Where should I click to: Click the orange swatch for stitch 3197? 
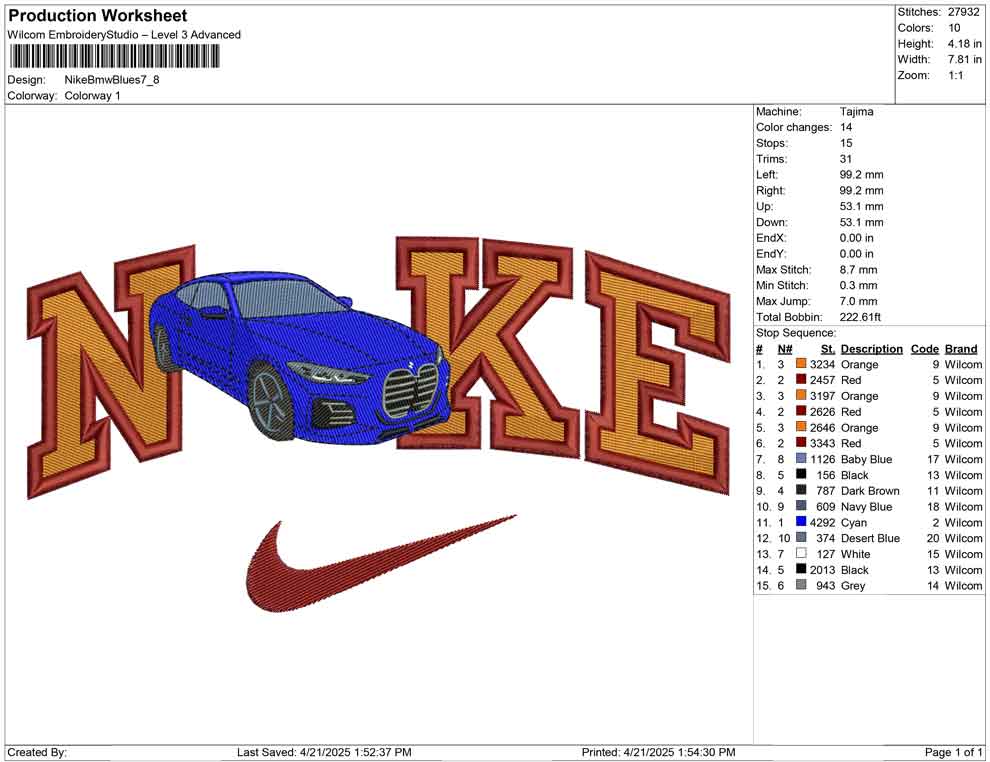[x=801, y=395]
